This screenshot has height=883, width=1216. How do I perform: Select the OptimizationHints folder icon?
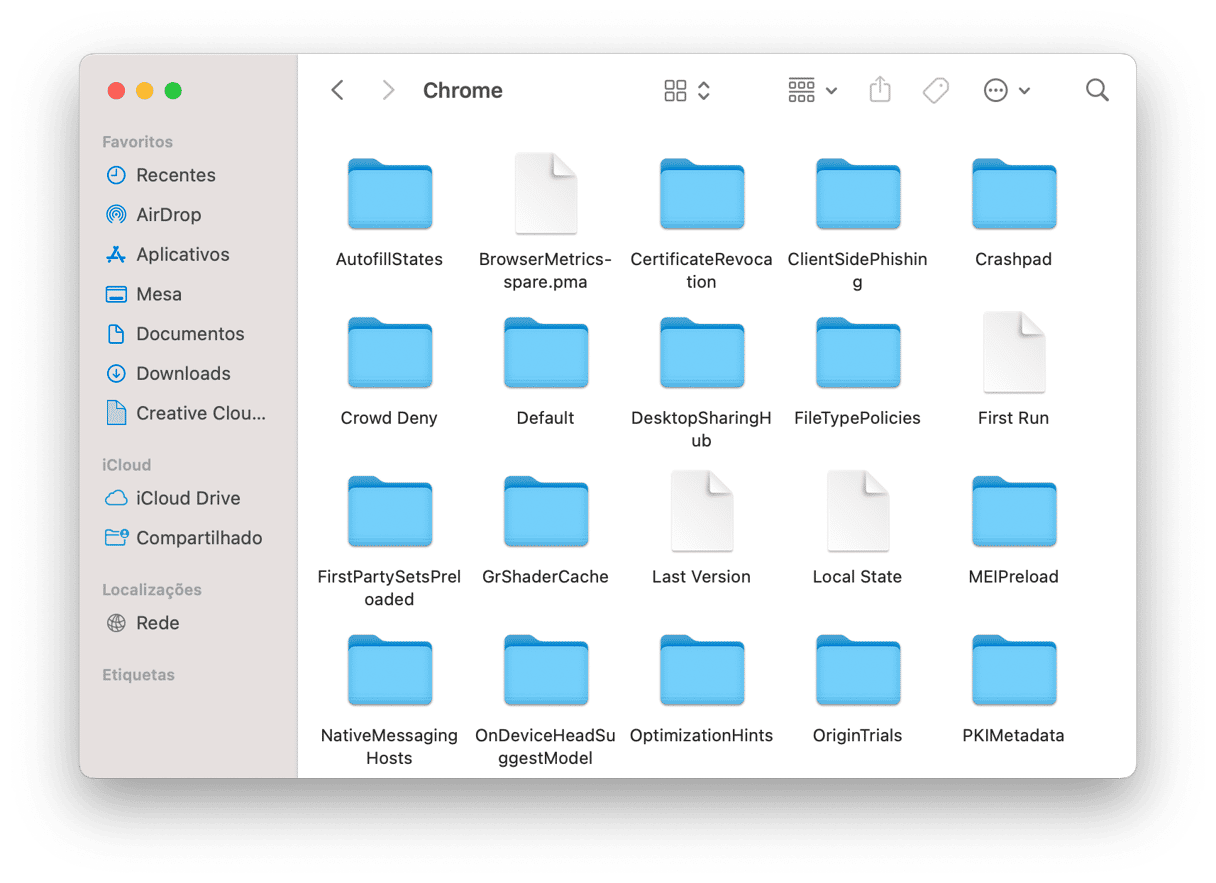(x=702, y=670)
